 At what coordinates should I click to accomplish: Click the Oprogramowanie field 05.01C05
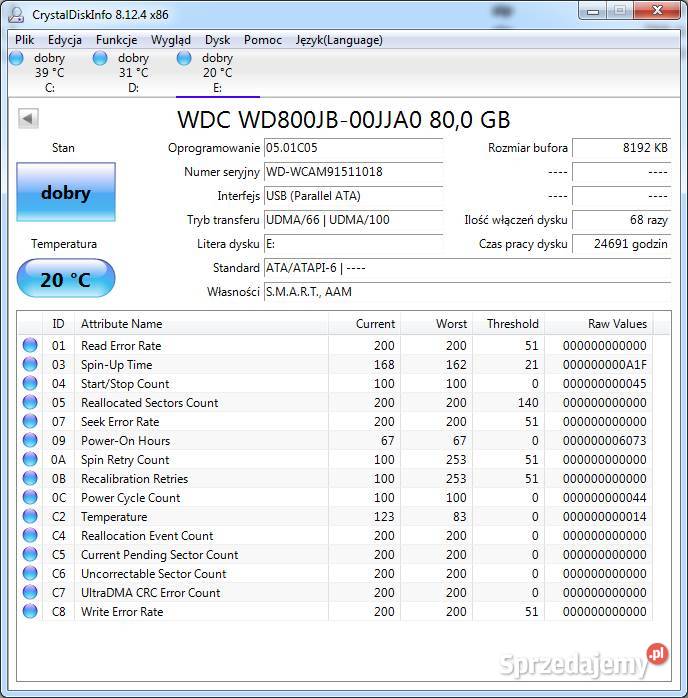tap(353, 148)
